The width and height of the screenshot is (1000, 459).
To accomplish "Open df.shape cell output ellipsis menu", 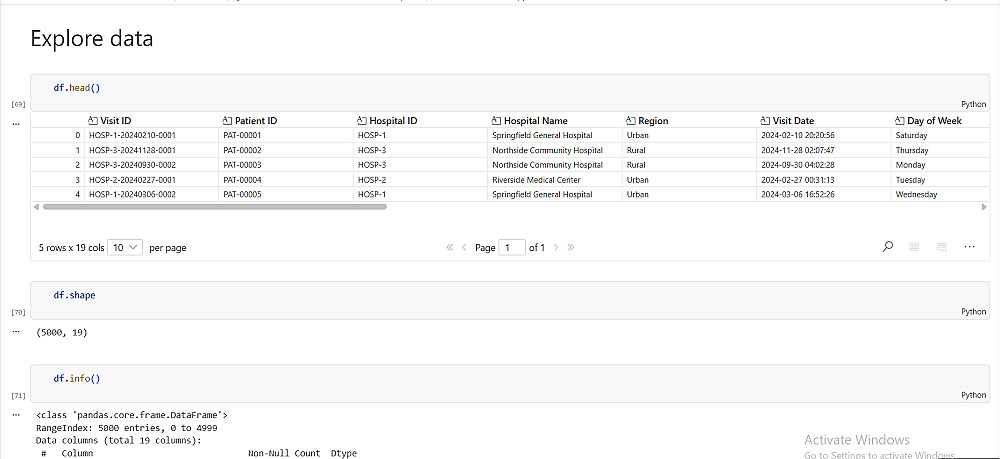I will pos(16,331).
